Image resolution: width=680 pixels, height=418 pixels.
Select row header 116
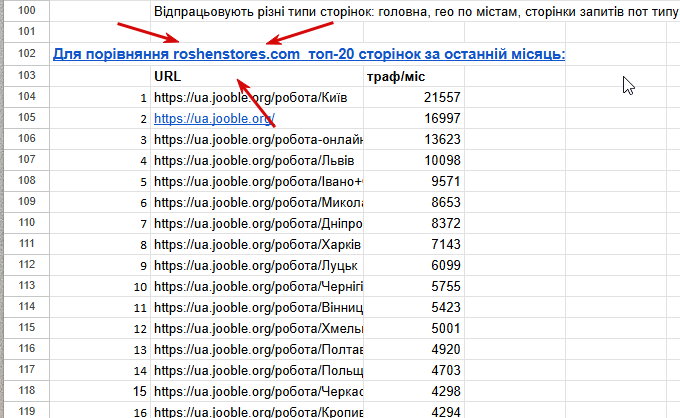point(26,349)
